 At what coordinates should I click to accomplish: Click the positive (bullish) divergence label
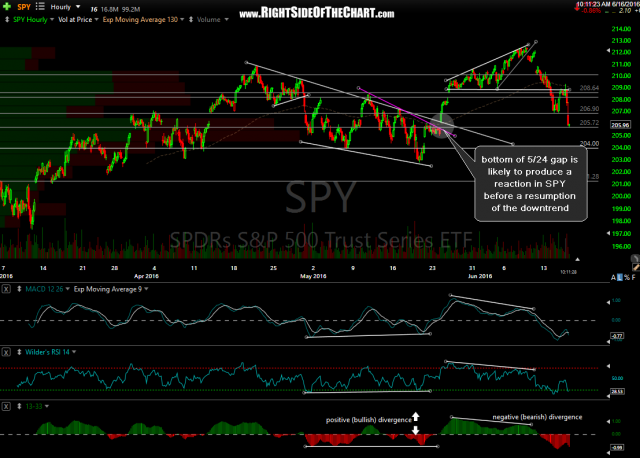click(369, 420)
